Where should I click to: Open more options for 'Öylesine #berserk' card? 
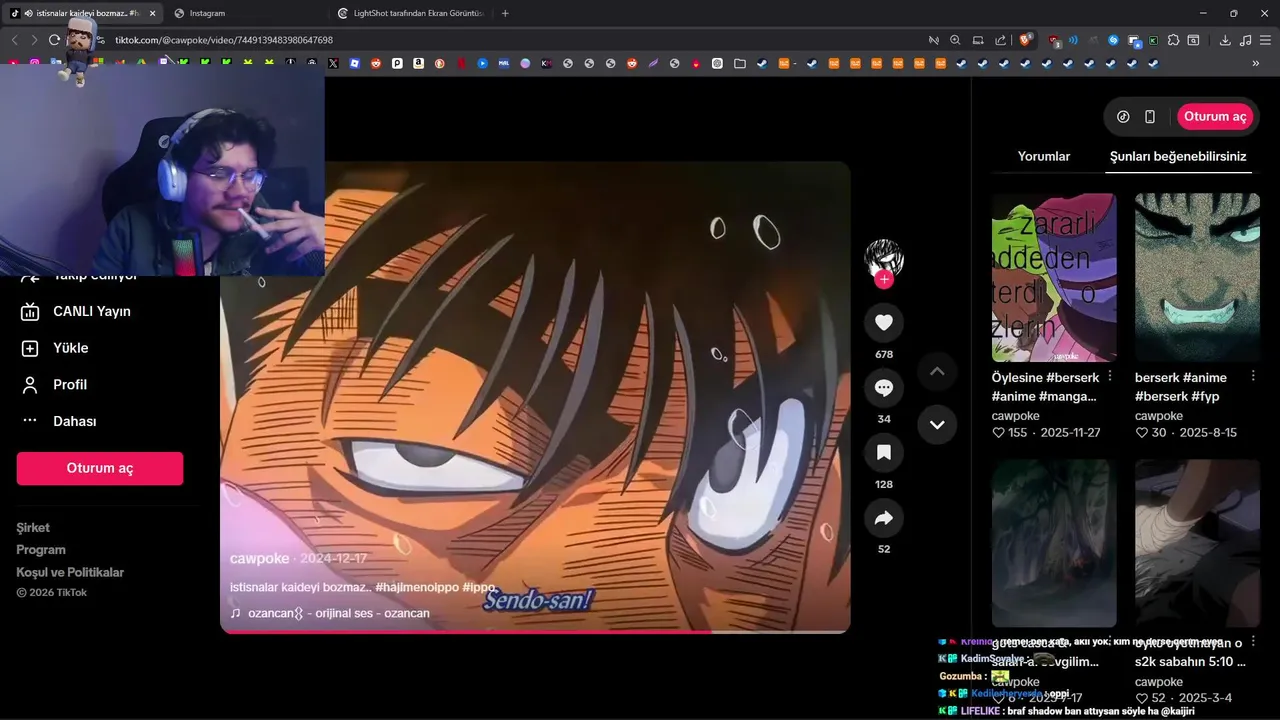coord(1109,377)
